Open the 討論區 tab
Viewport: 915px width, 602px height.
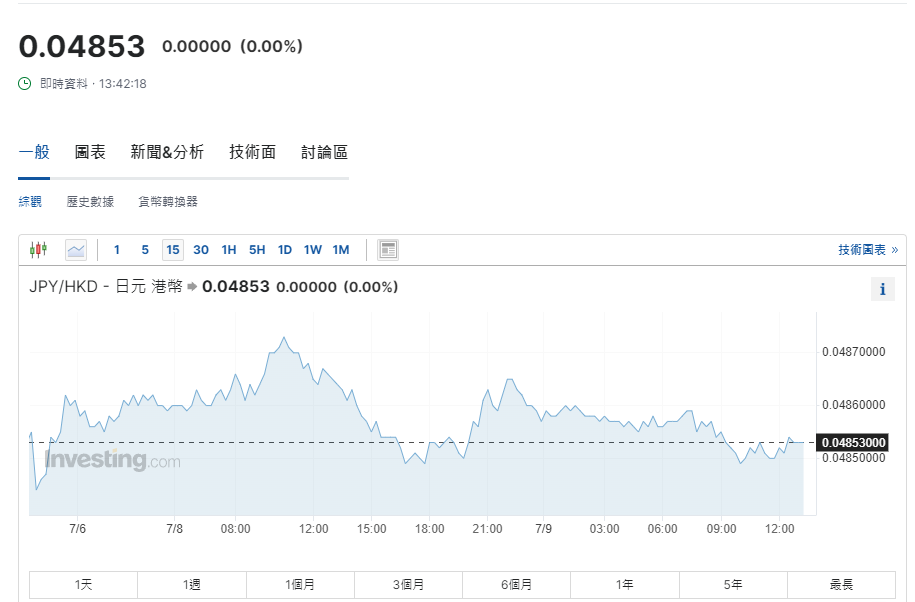[x=325, y=152]
